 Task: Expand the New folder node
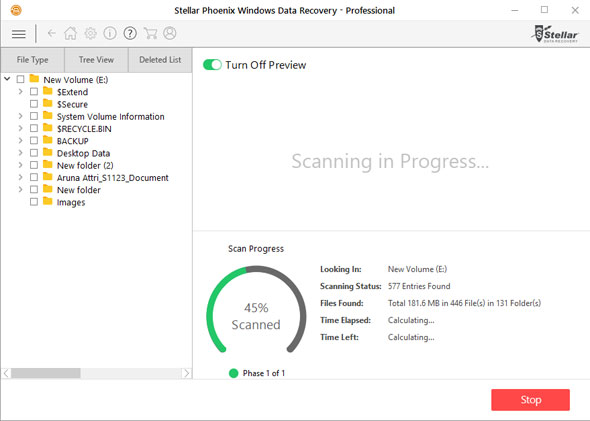(x=20, y=189)
